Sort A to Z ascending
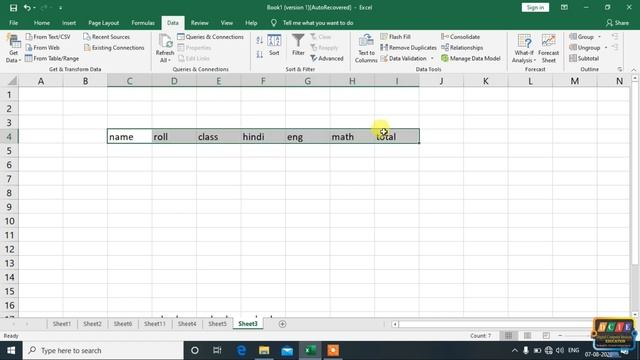The height and width of the screenshot is (360, 640). 260,40
